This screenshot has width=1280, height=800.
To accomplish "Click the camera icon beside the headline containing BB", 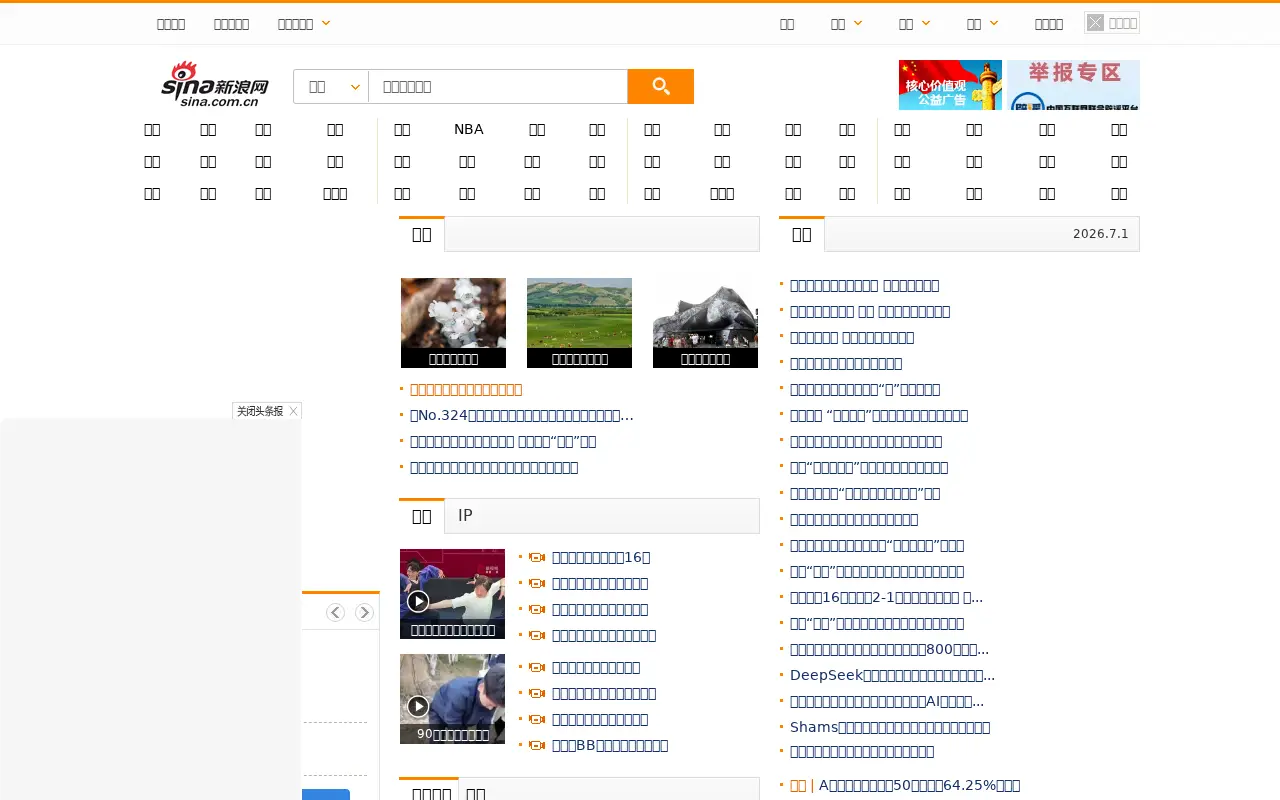I will click(537, 745).
